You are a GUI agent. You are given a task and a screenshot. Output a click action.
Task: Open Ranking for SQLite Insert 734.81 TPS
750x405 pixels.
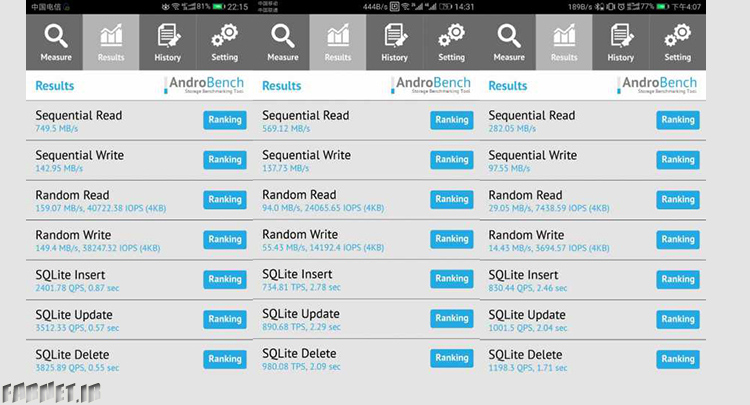(x=452, y=279)
